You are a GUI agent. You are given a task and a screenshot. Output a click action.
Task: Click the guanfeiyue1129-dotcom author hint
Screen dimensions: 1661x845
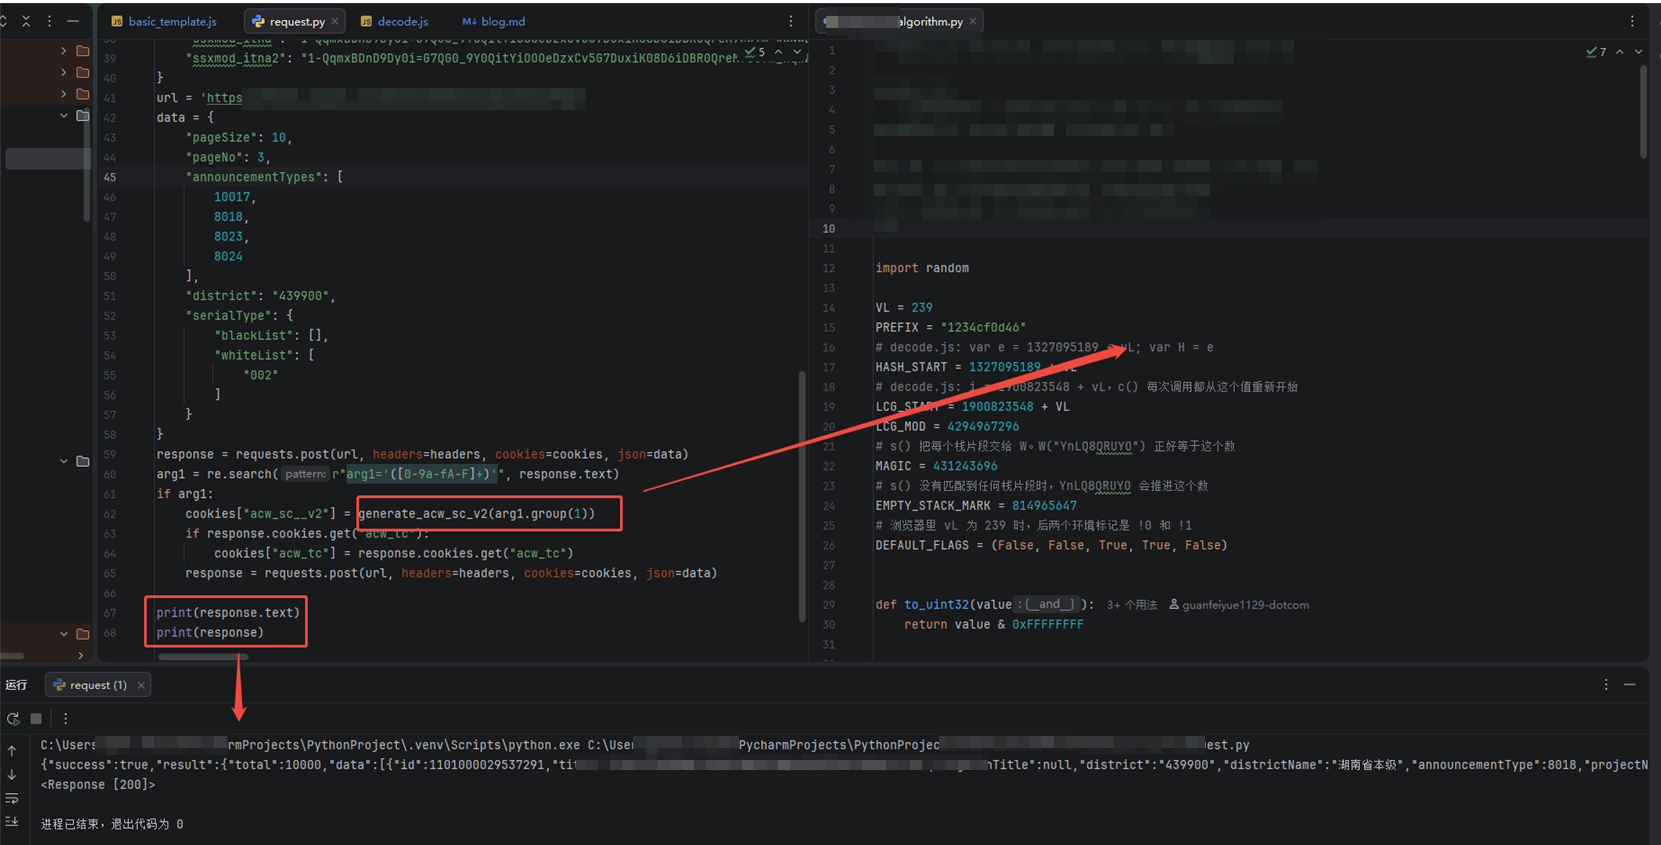tap(1239, 605)
